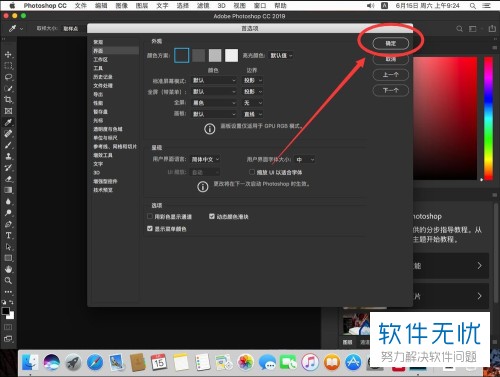Screen dimensions: 500x377
Task: Select the Zoom tool
Action: point(9,280)
